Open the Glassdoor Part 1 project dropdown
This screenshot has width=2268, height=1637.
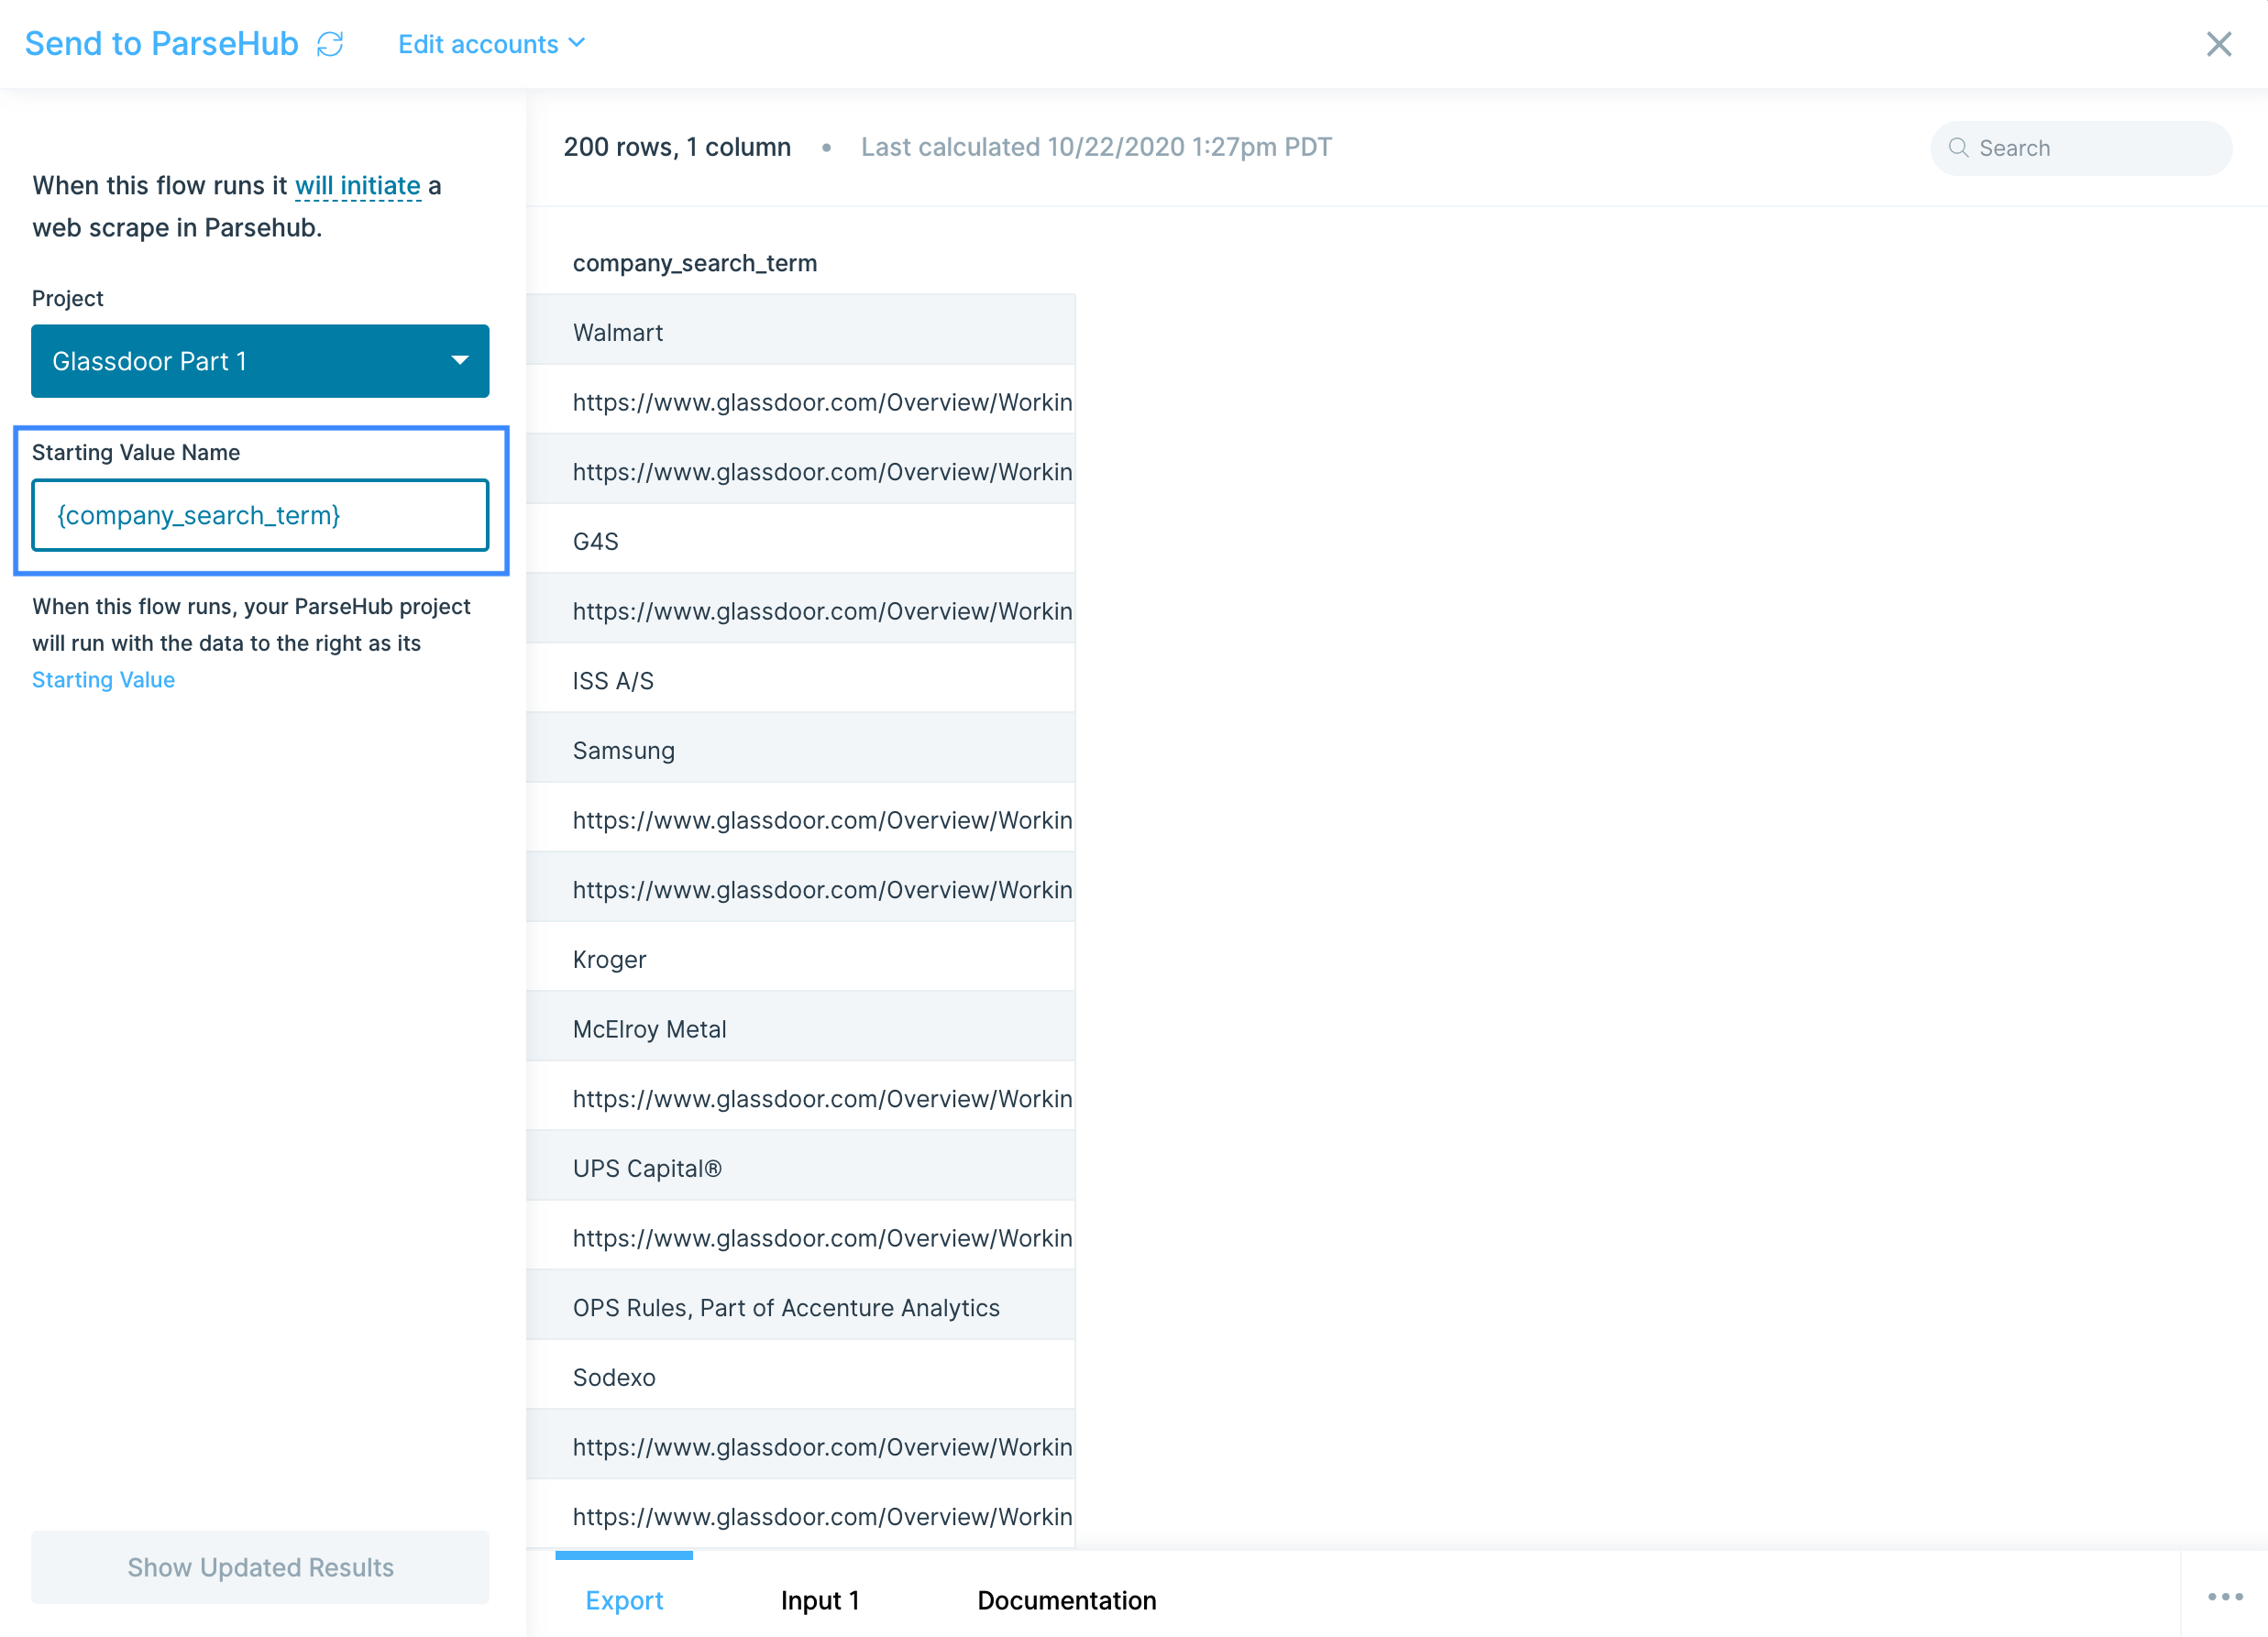click(260, 361)
